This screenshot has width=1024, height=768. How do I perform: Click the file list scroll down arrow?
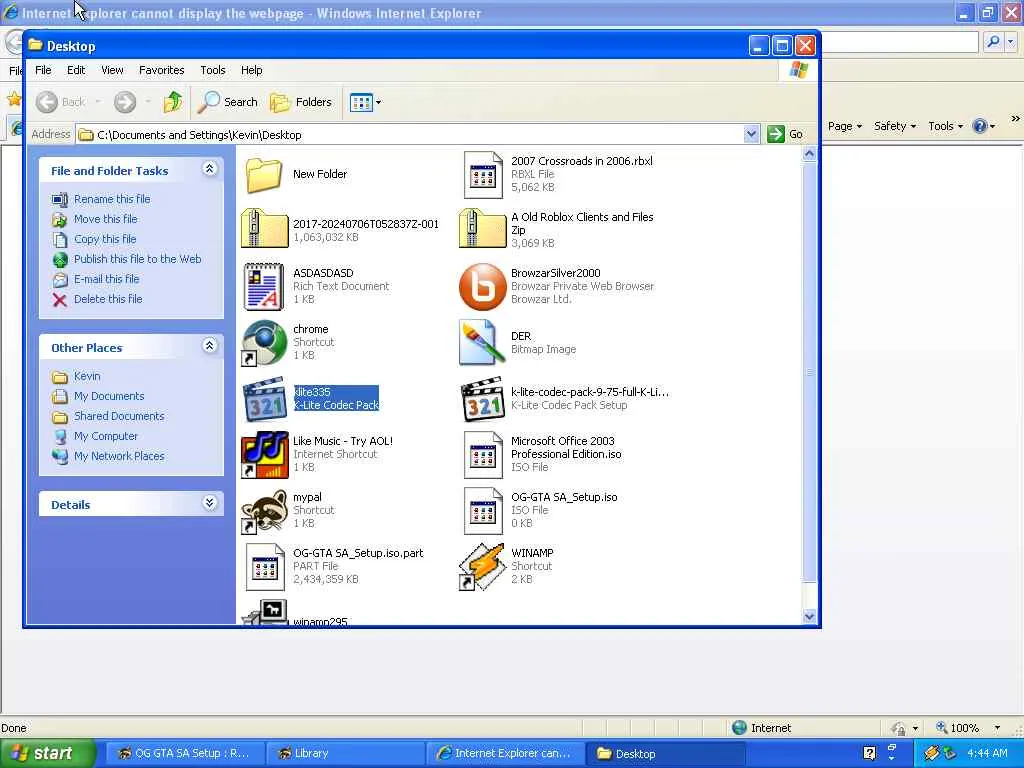(x=809, y=616)
